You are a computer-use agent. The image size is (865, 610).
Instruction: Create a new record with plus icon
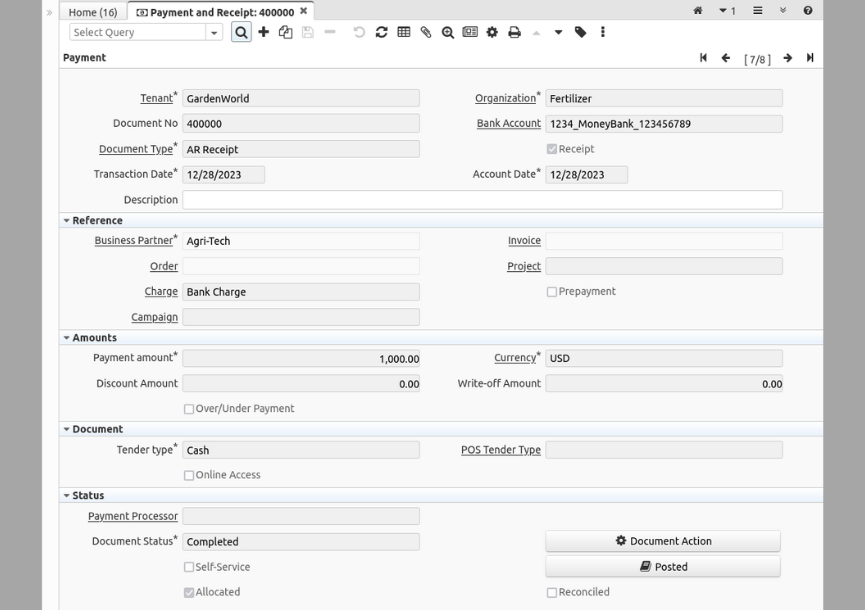pyautogui.click(x=264, y=32)
